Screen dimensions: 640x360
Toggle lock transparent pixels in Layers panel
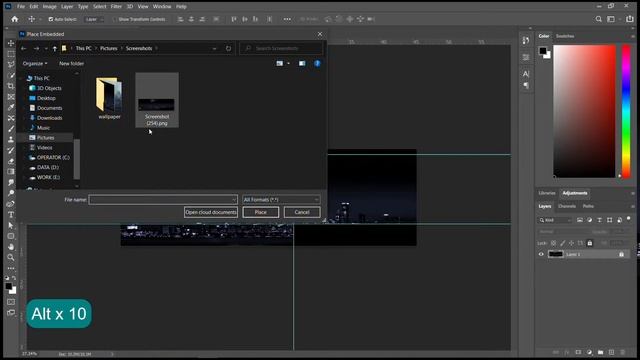click(553, 243)
